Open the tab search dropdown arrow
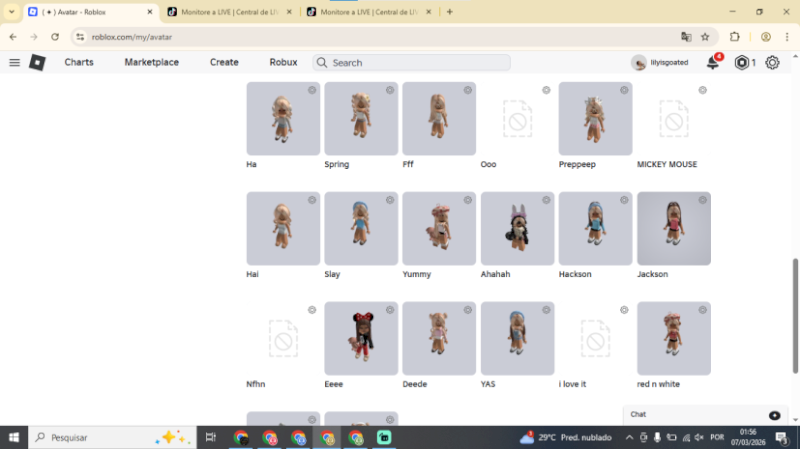The width and height of the screenshot is (800, 449). click(11, 12)
